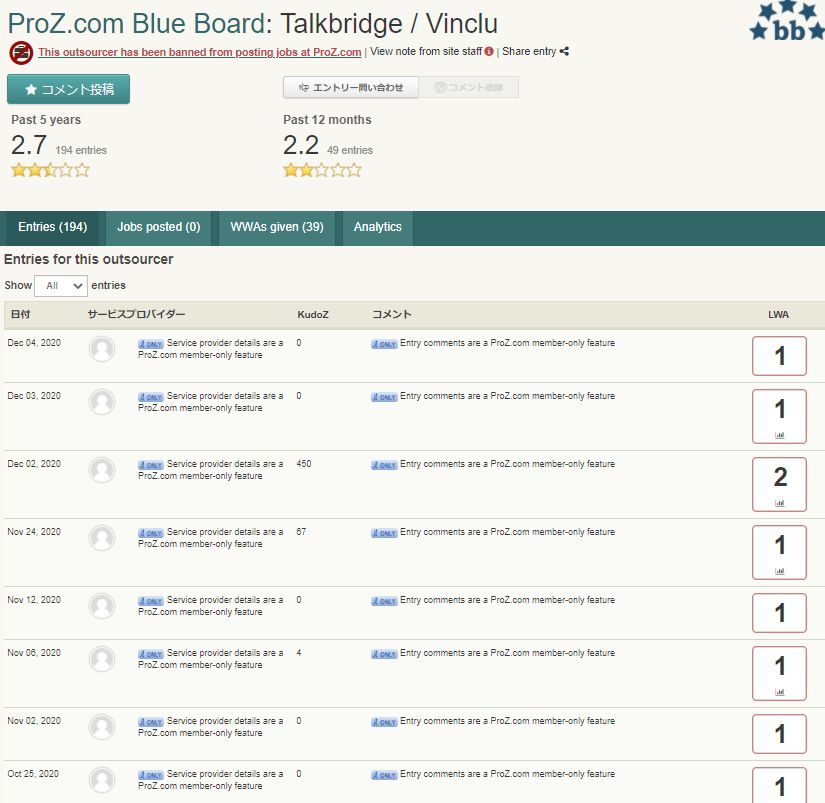Screen dimensions: 825x803
Task: Click the Dec 03 entry comments member-only text
Action: point(507,396)
